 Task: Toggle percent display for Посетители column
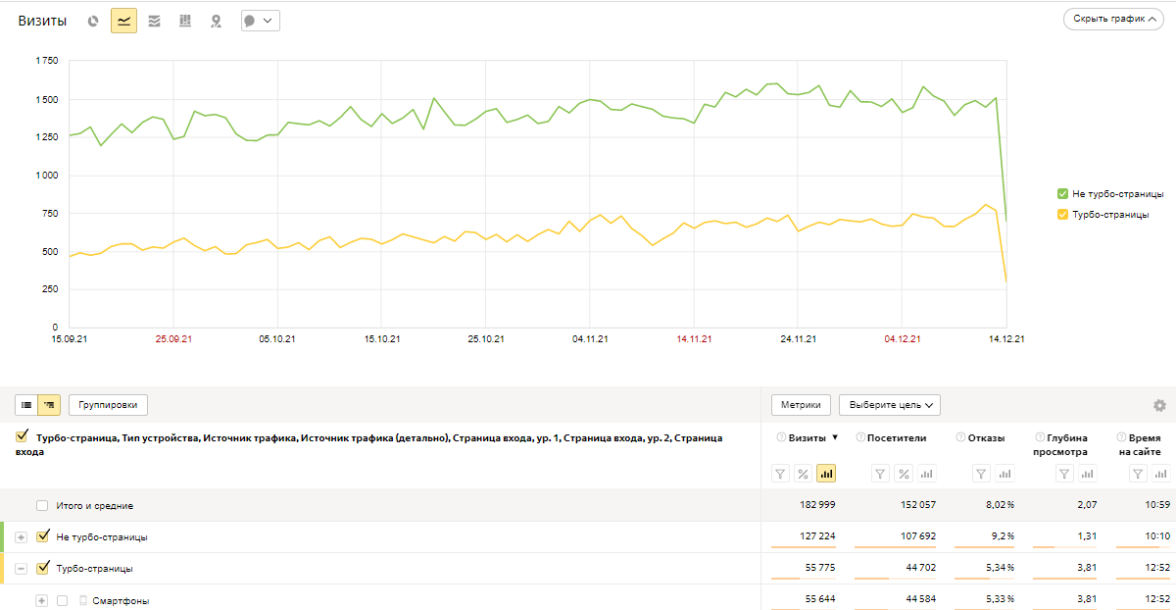point(903,474)
